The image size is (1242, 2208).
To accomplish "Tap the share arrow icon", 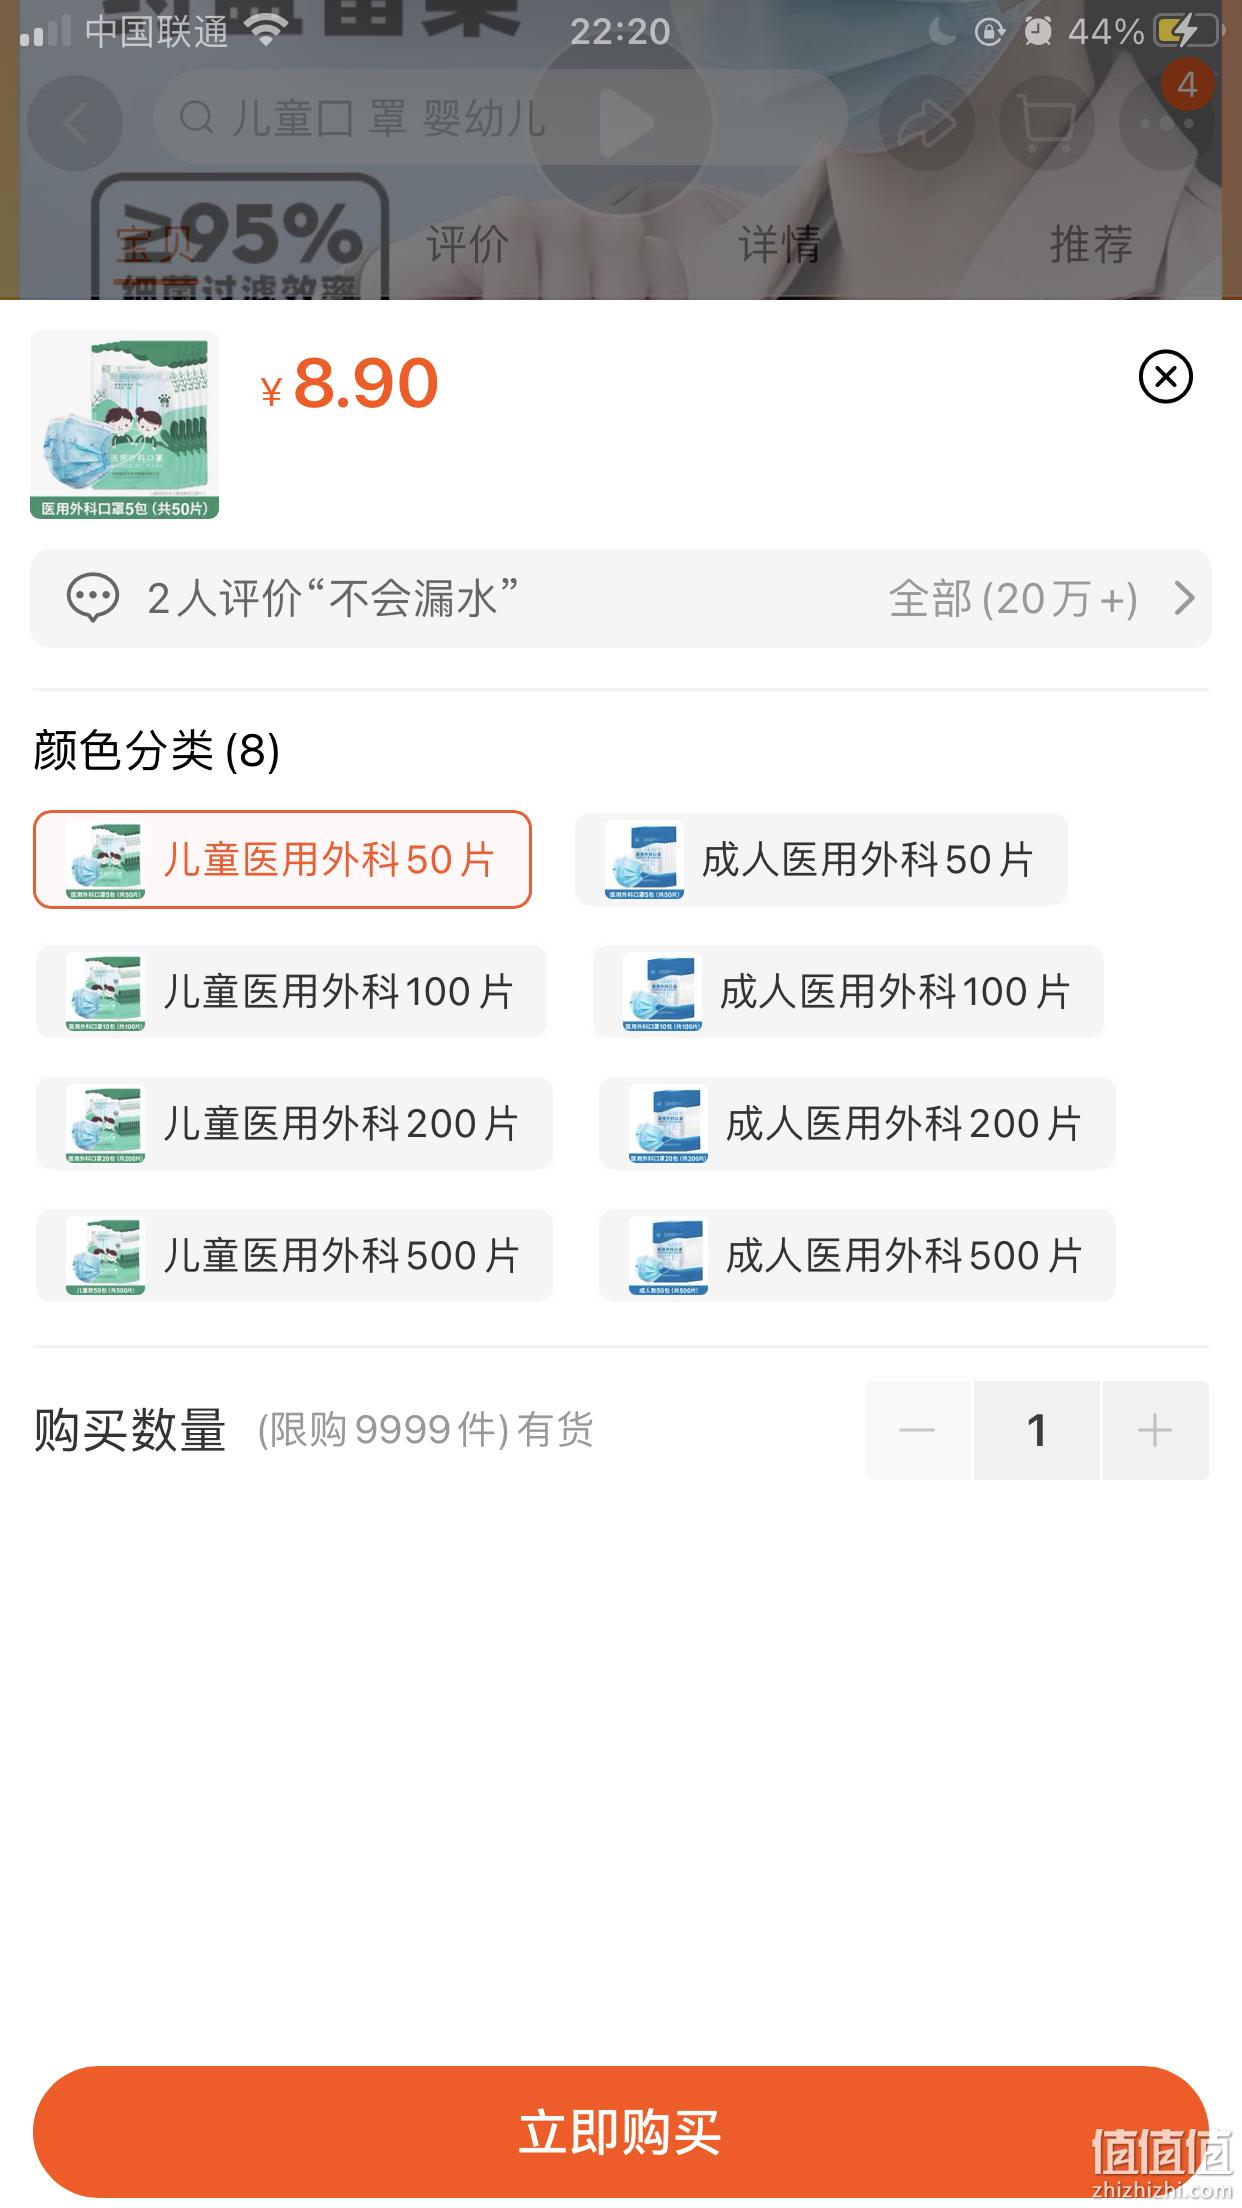I will point(926,123).
